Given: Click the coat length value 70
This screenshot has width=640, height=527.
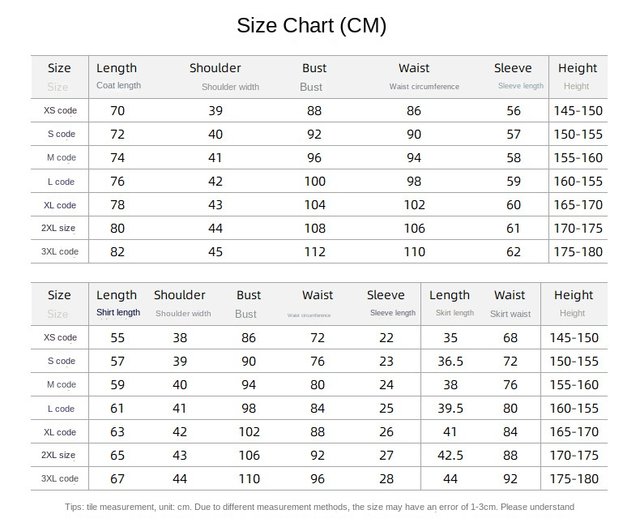Looking at the screenshot, I should pyautogui.click(x=117, y=111).
